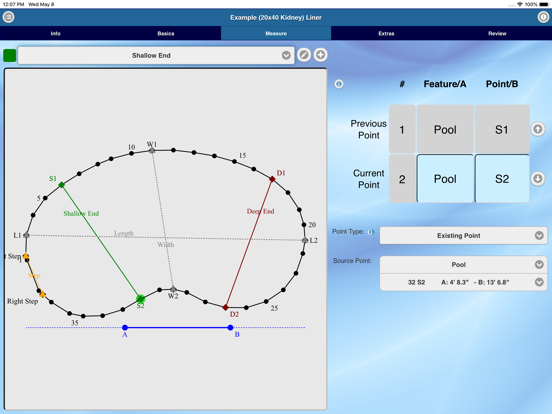Screen dimensions: 552x414
Task: Open the Shallow End feature dropdown
Action: click(x=156, y=55)
